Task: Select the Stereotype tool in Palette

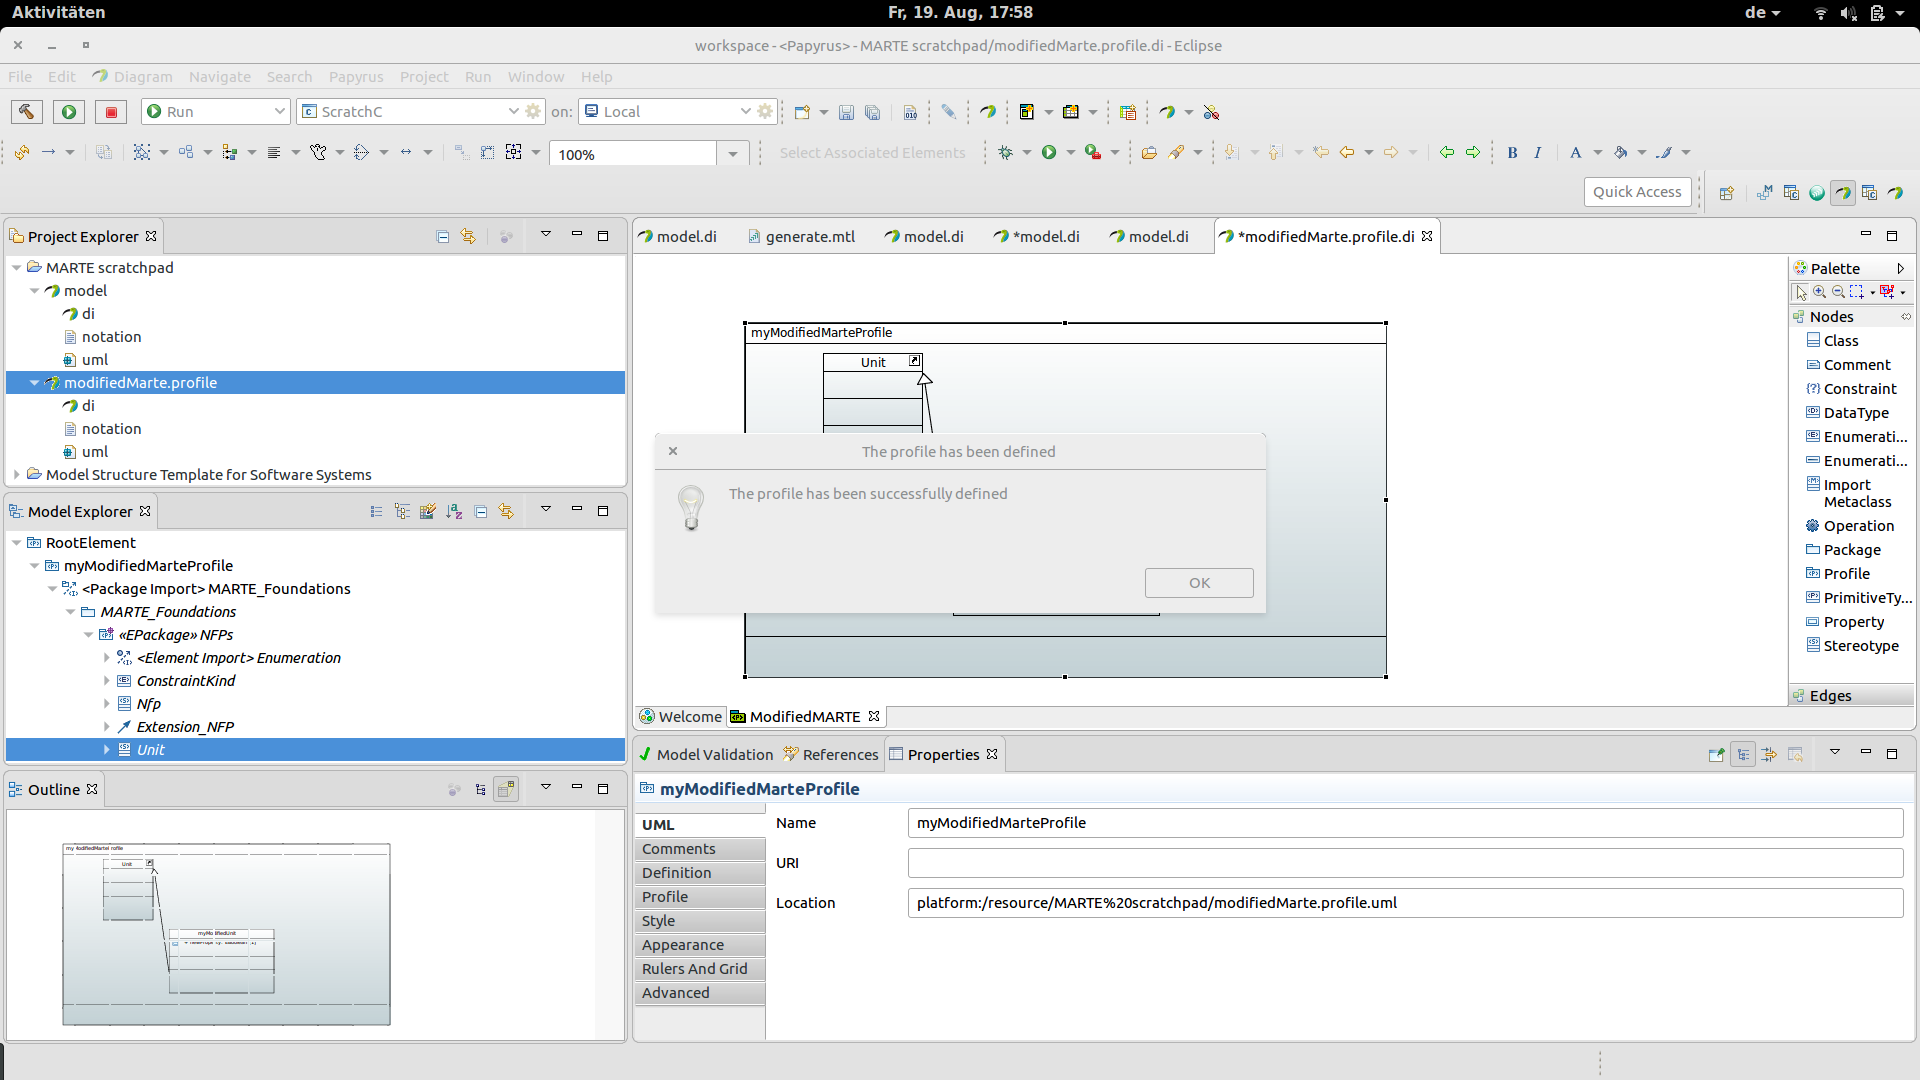Action: (x=1852, y=646)
